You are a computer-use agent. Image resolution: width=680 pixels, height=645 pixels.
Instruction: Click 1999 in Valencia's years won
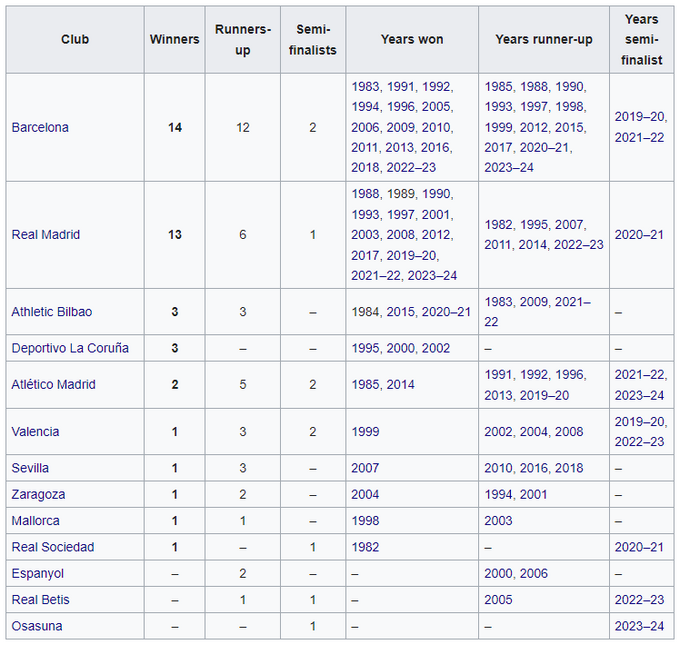pos(365,432)
